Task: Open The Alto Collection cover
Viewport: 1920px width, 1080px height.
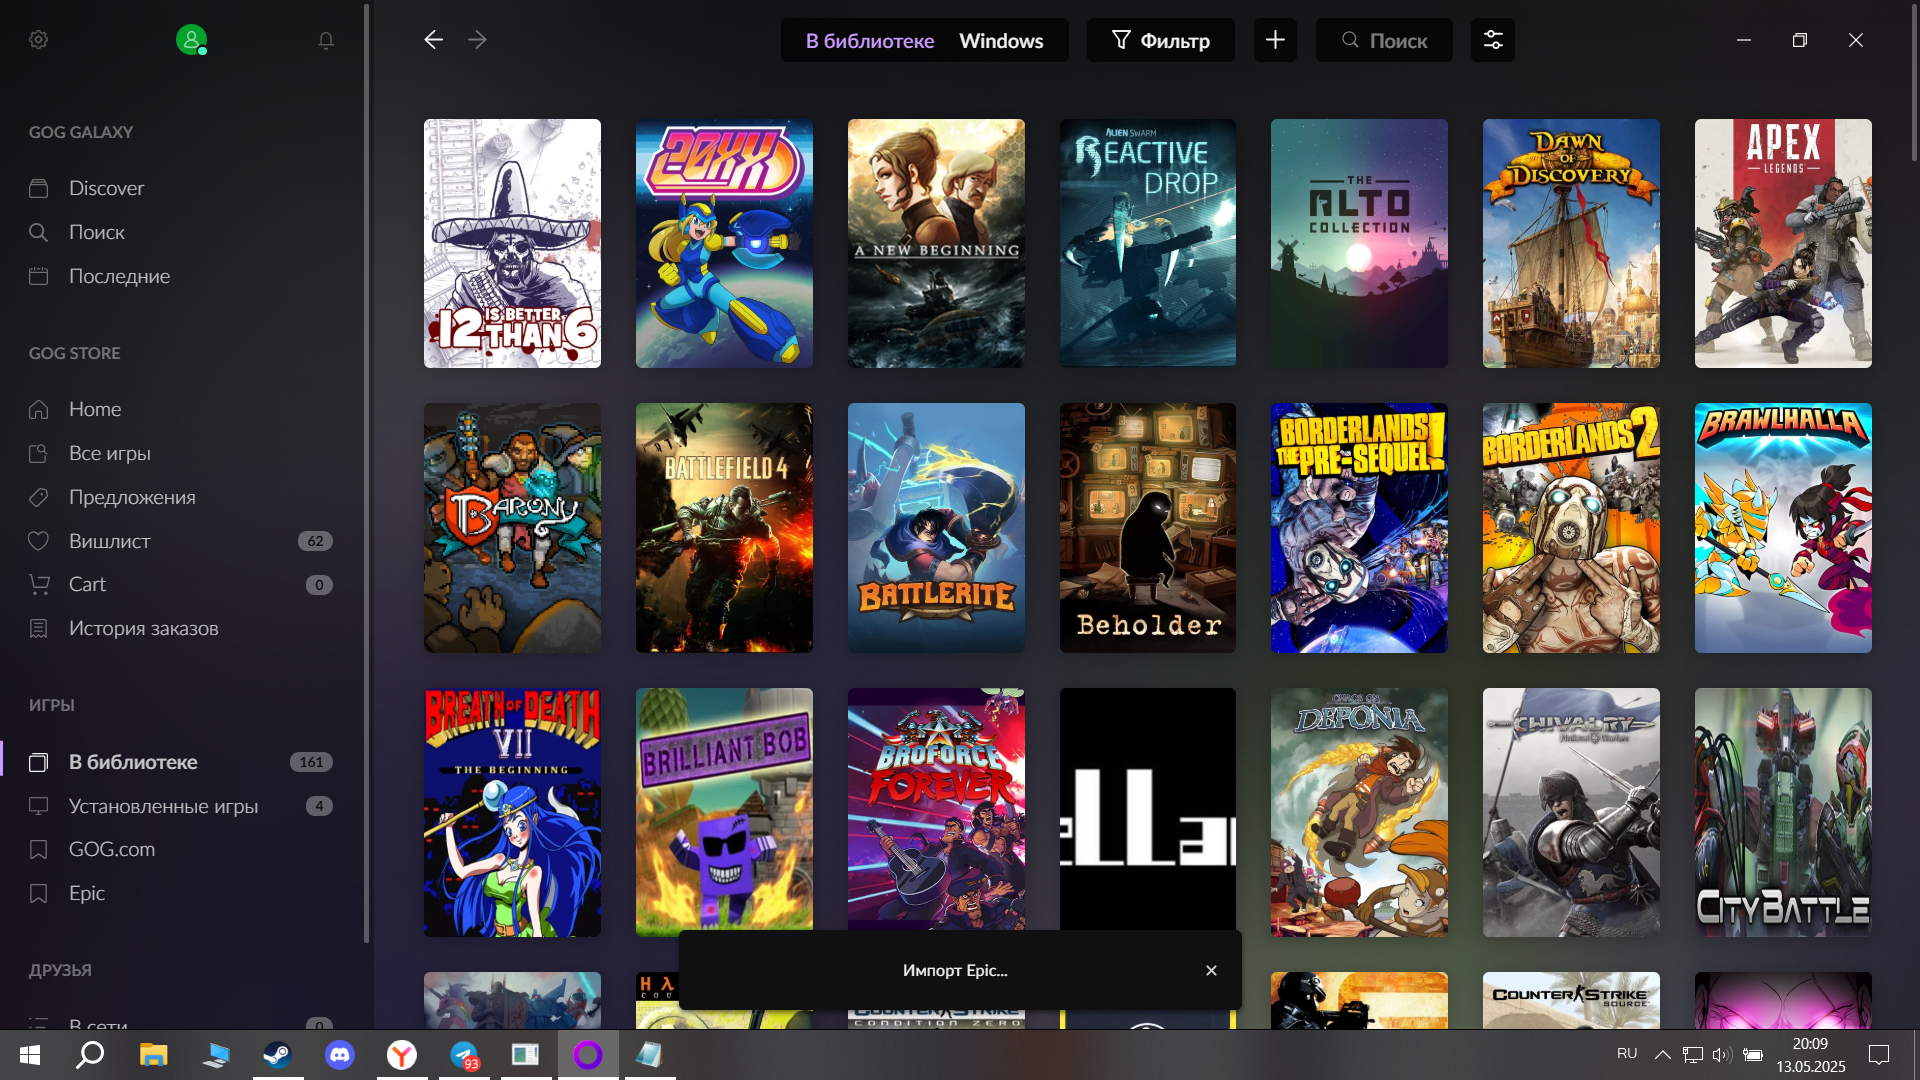Action: 1359,243
